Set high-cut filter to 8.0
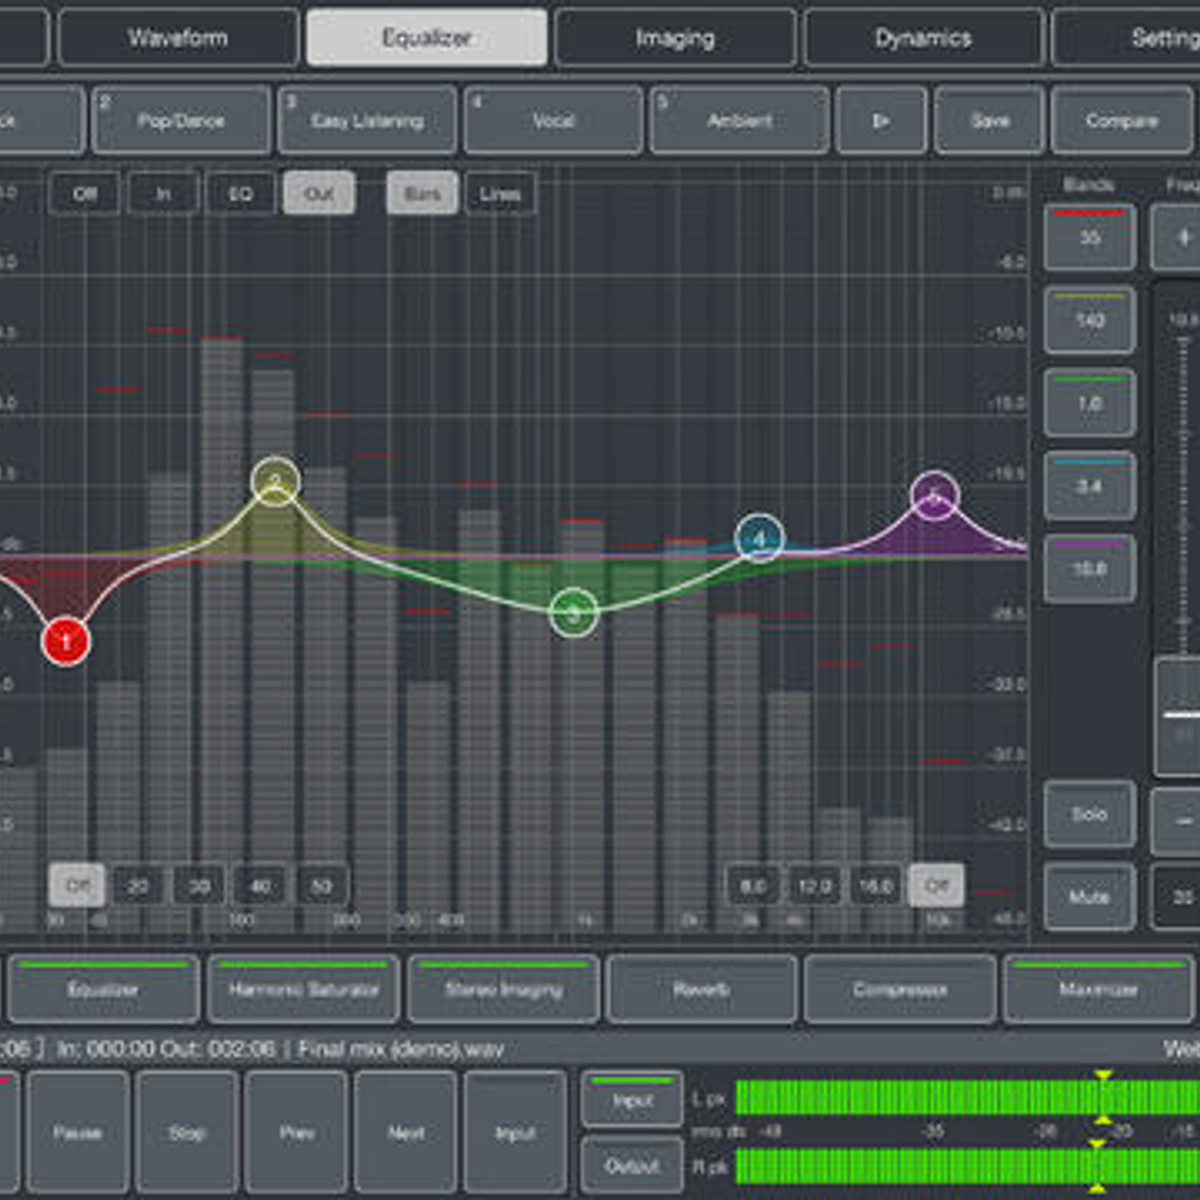Screen dimensions: 1200x1200 coord(753,885)
